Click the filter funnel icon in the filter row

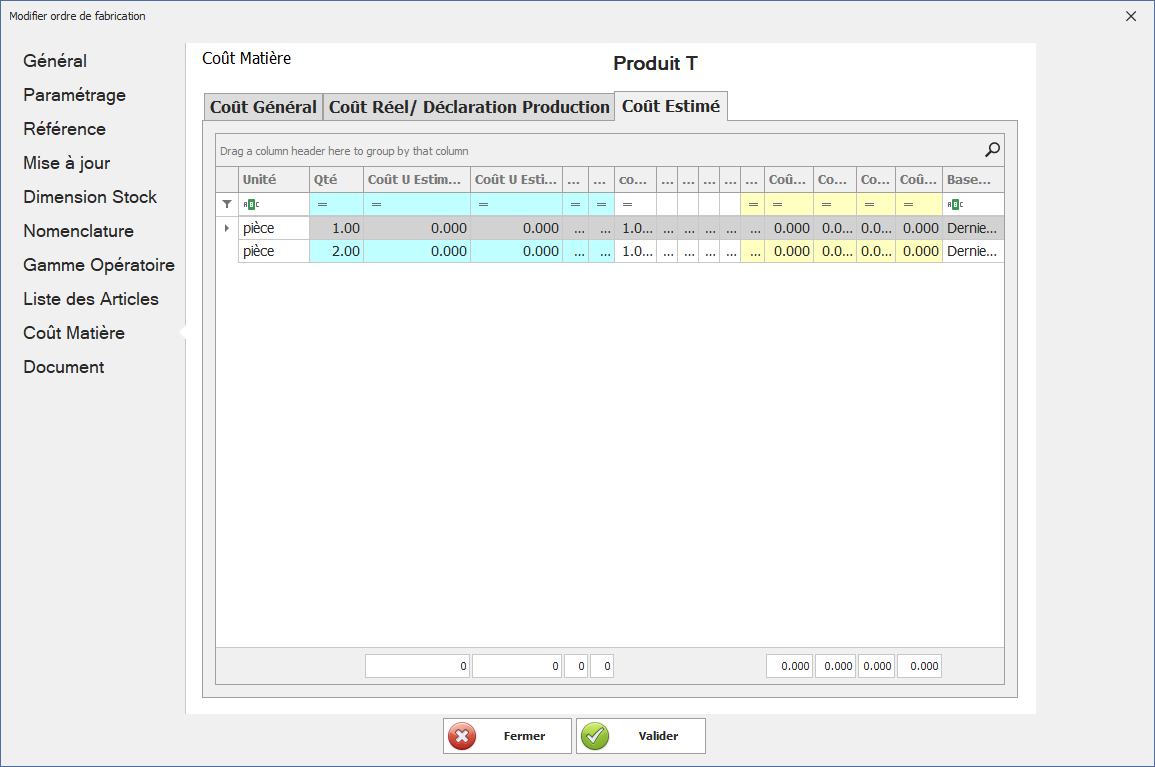pyautogui.click(x=227, y=204)
